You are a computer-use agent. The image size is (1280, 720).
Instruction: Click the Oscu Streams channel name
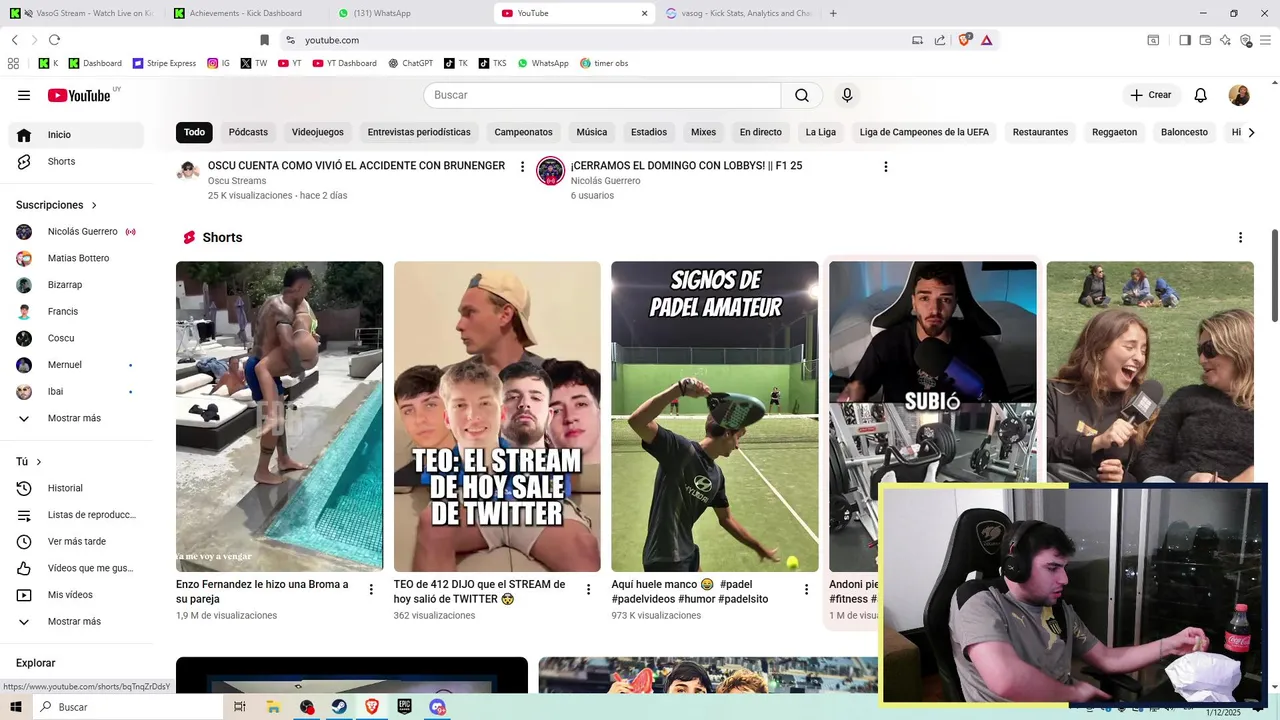[237, 181]
